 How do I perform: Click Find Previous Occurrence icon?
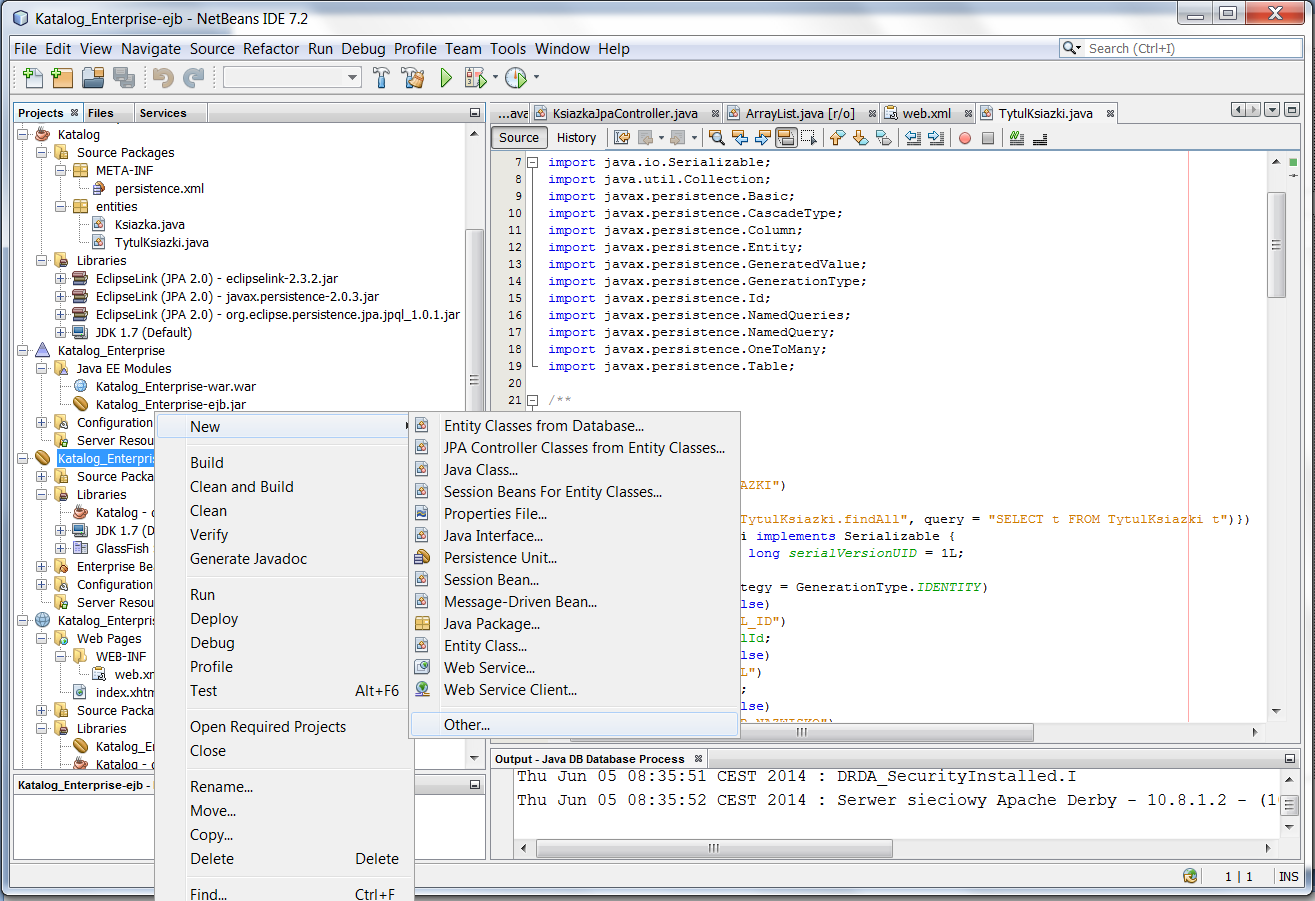[740, 138]
